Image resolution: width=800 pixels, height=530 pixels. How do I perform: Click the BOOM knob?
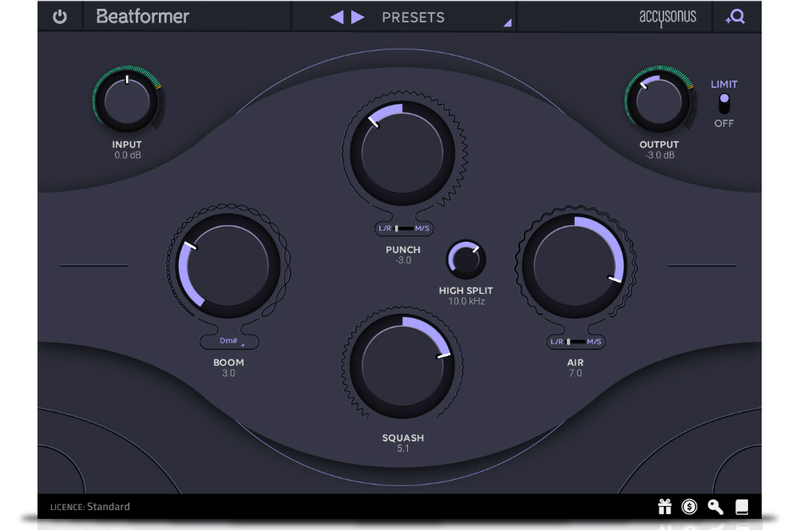pyautogui.click(x=228, y=265)
